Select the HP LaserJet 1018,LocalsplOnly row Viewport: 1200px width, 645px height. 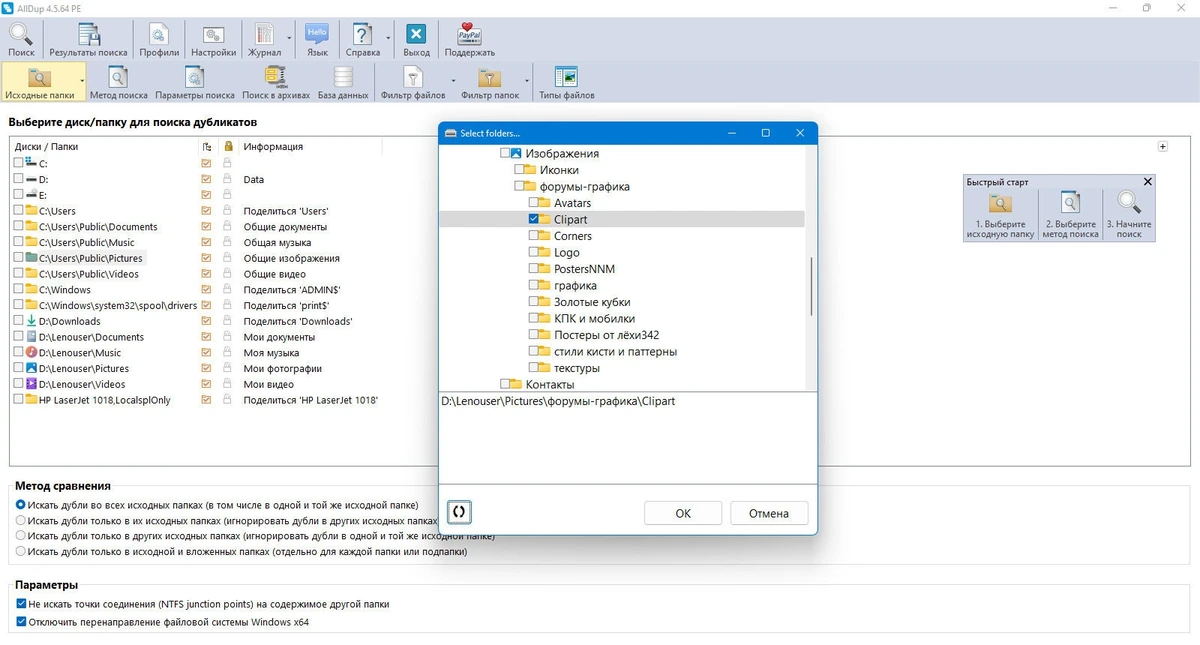click(x=105, y=400)
